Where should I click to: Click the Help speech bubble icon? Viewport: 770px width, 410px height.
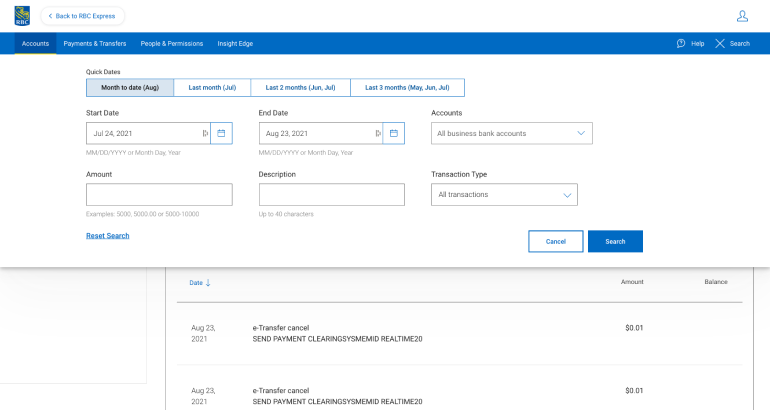tap(681, 44)
